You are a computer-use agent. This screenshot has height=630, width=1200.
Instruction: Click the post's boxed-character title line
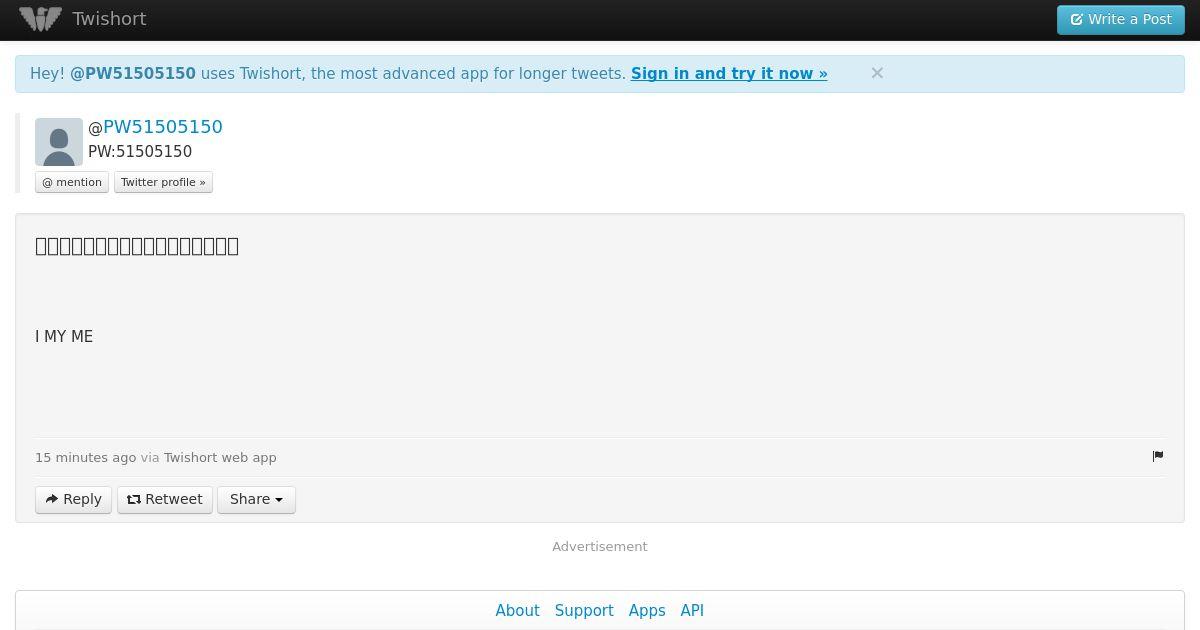(137, 246)
